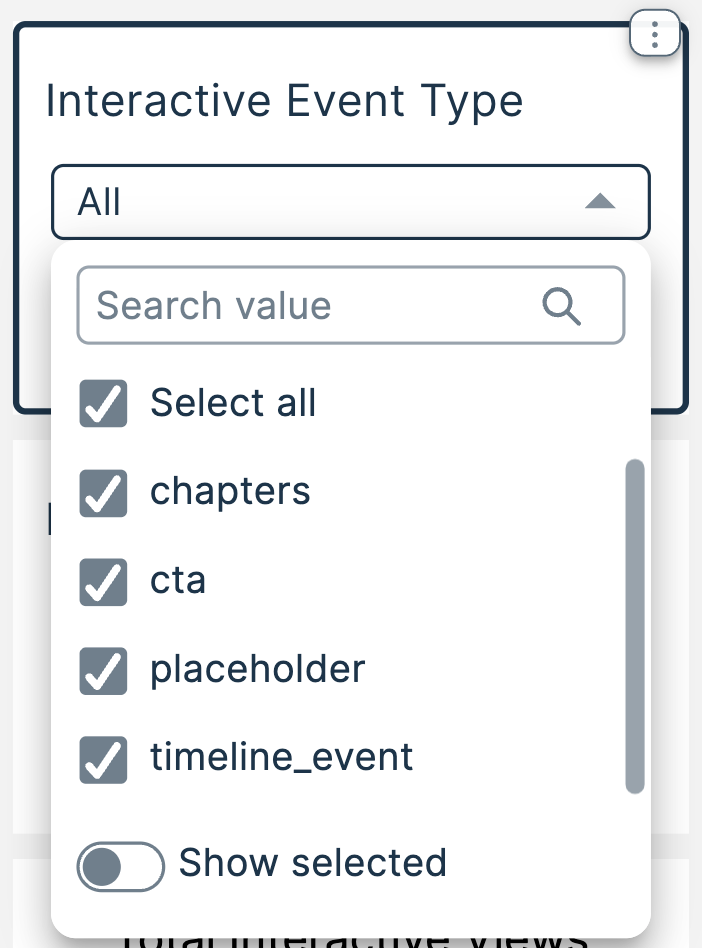
Task: Open the three-dot options menu
Action: click(x=655, y=37)
